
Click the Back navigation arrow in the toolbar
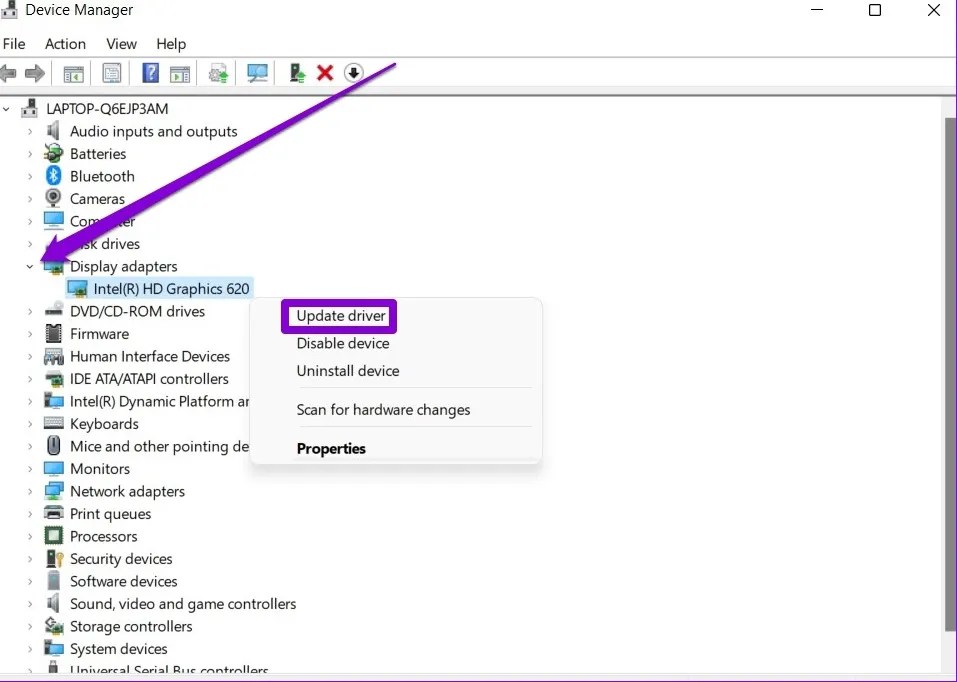[10, 72]
